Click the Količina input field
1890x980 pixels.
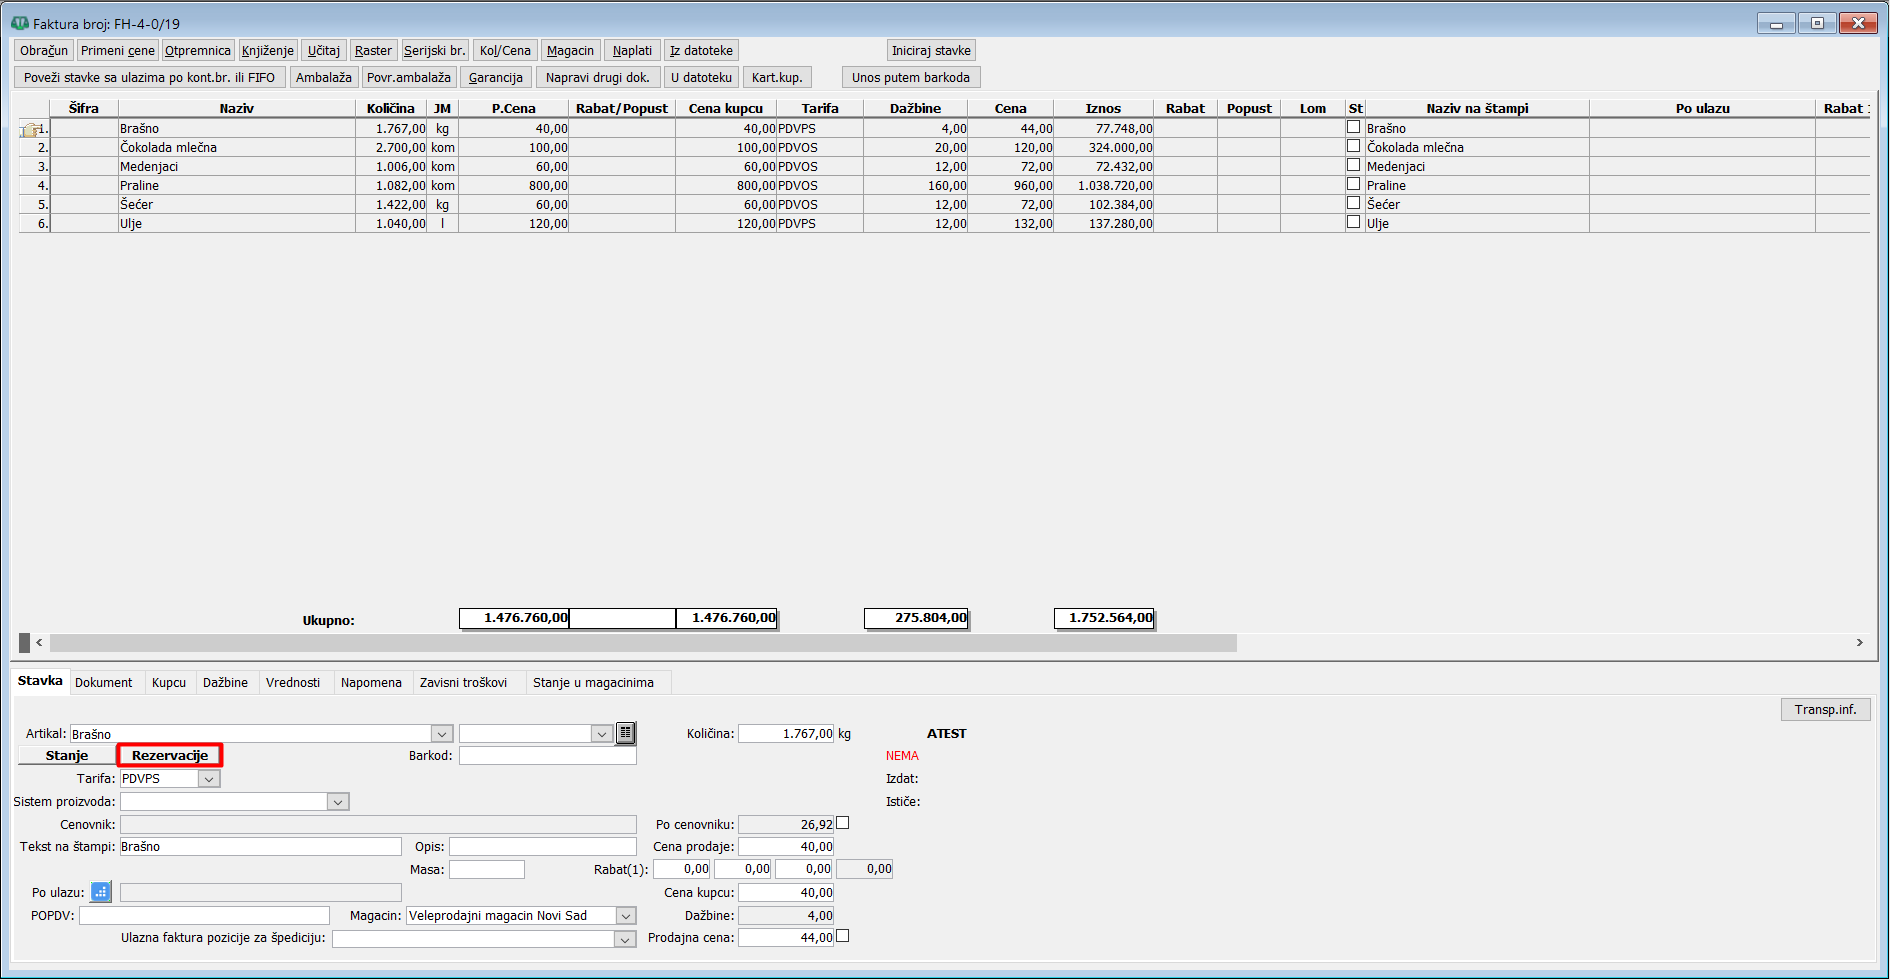[x=787, y=734]
